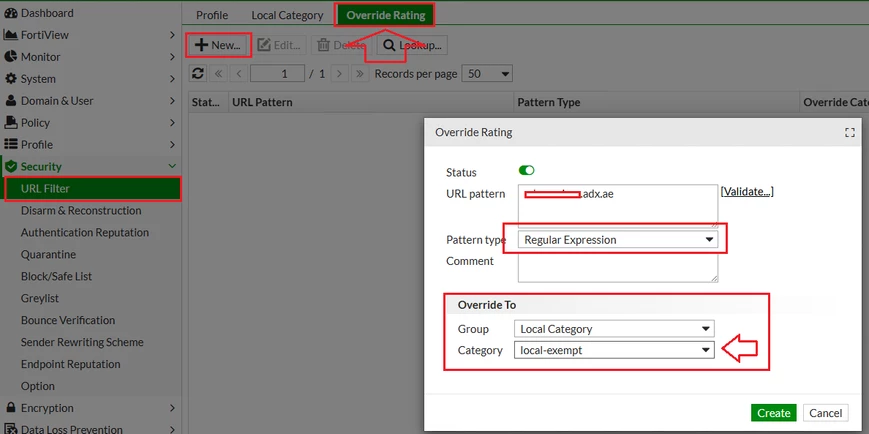Click the Monitor pie icon in sidebar
The image size is (869, 434).
point(11,57)
